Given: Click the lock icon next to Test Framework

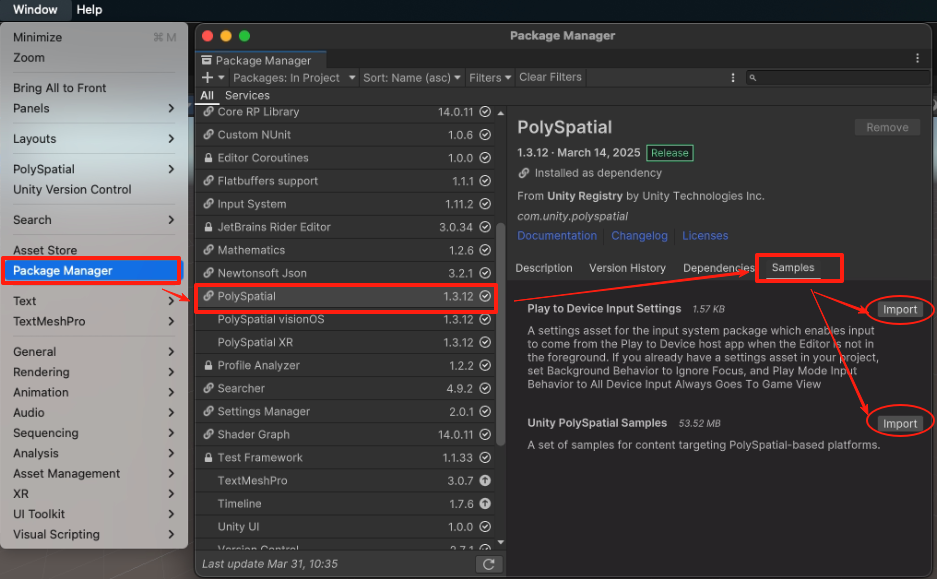Looking at the screenshot, I should point(209,458).
